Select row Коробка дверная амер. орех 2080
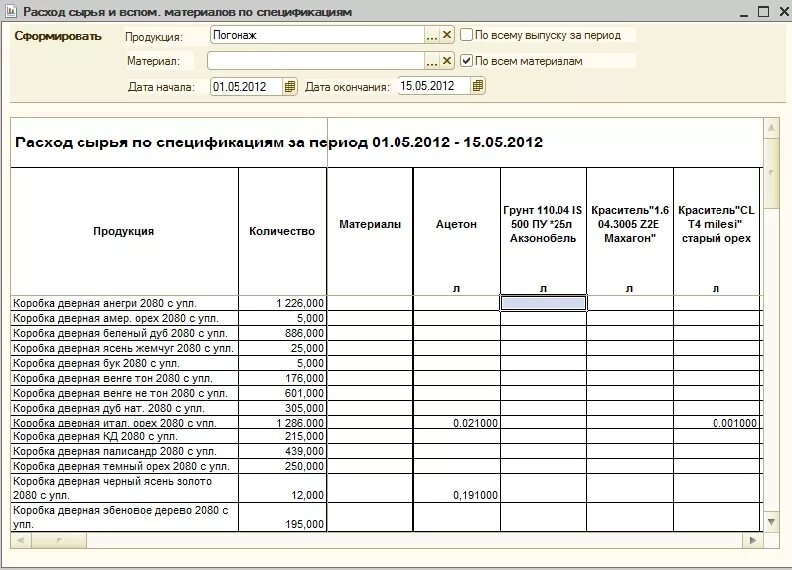Viewport: 792px width, 570px height. click(x=124, y=318)
